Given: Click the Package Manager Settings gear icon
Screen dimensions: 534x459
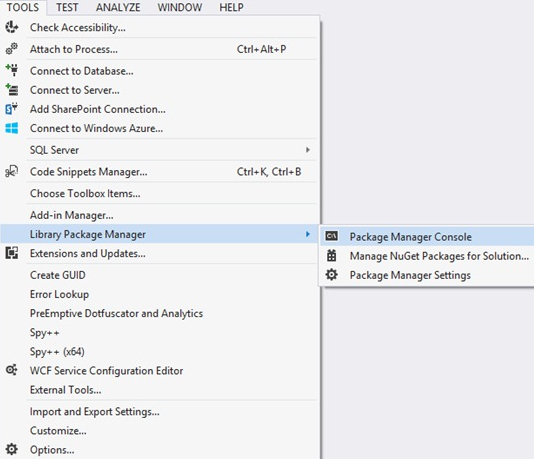Looking at the screenshot, I should coord(331,274).
